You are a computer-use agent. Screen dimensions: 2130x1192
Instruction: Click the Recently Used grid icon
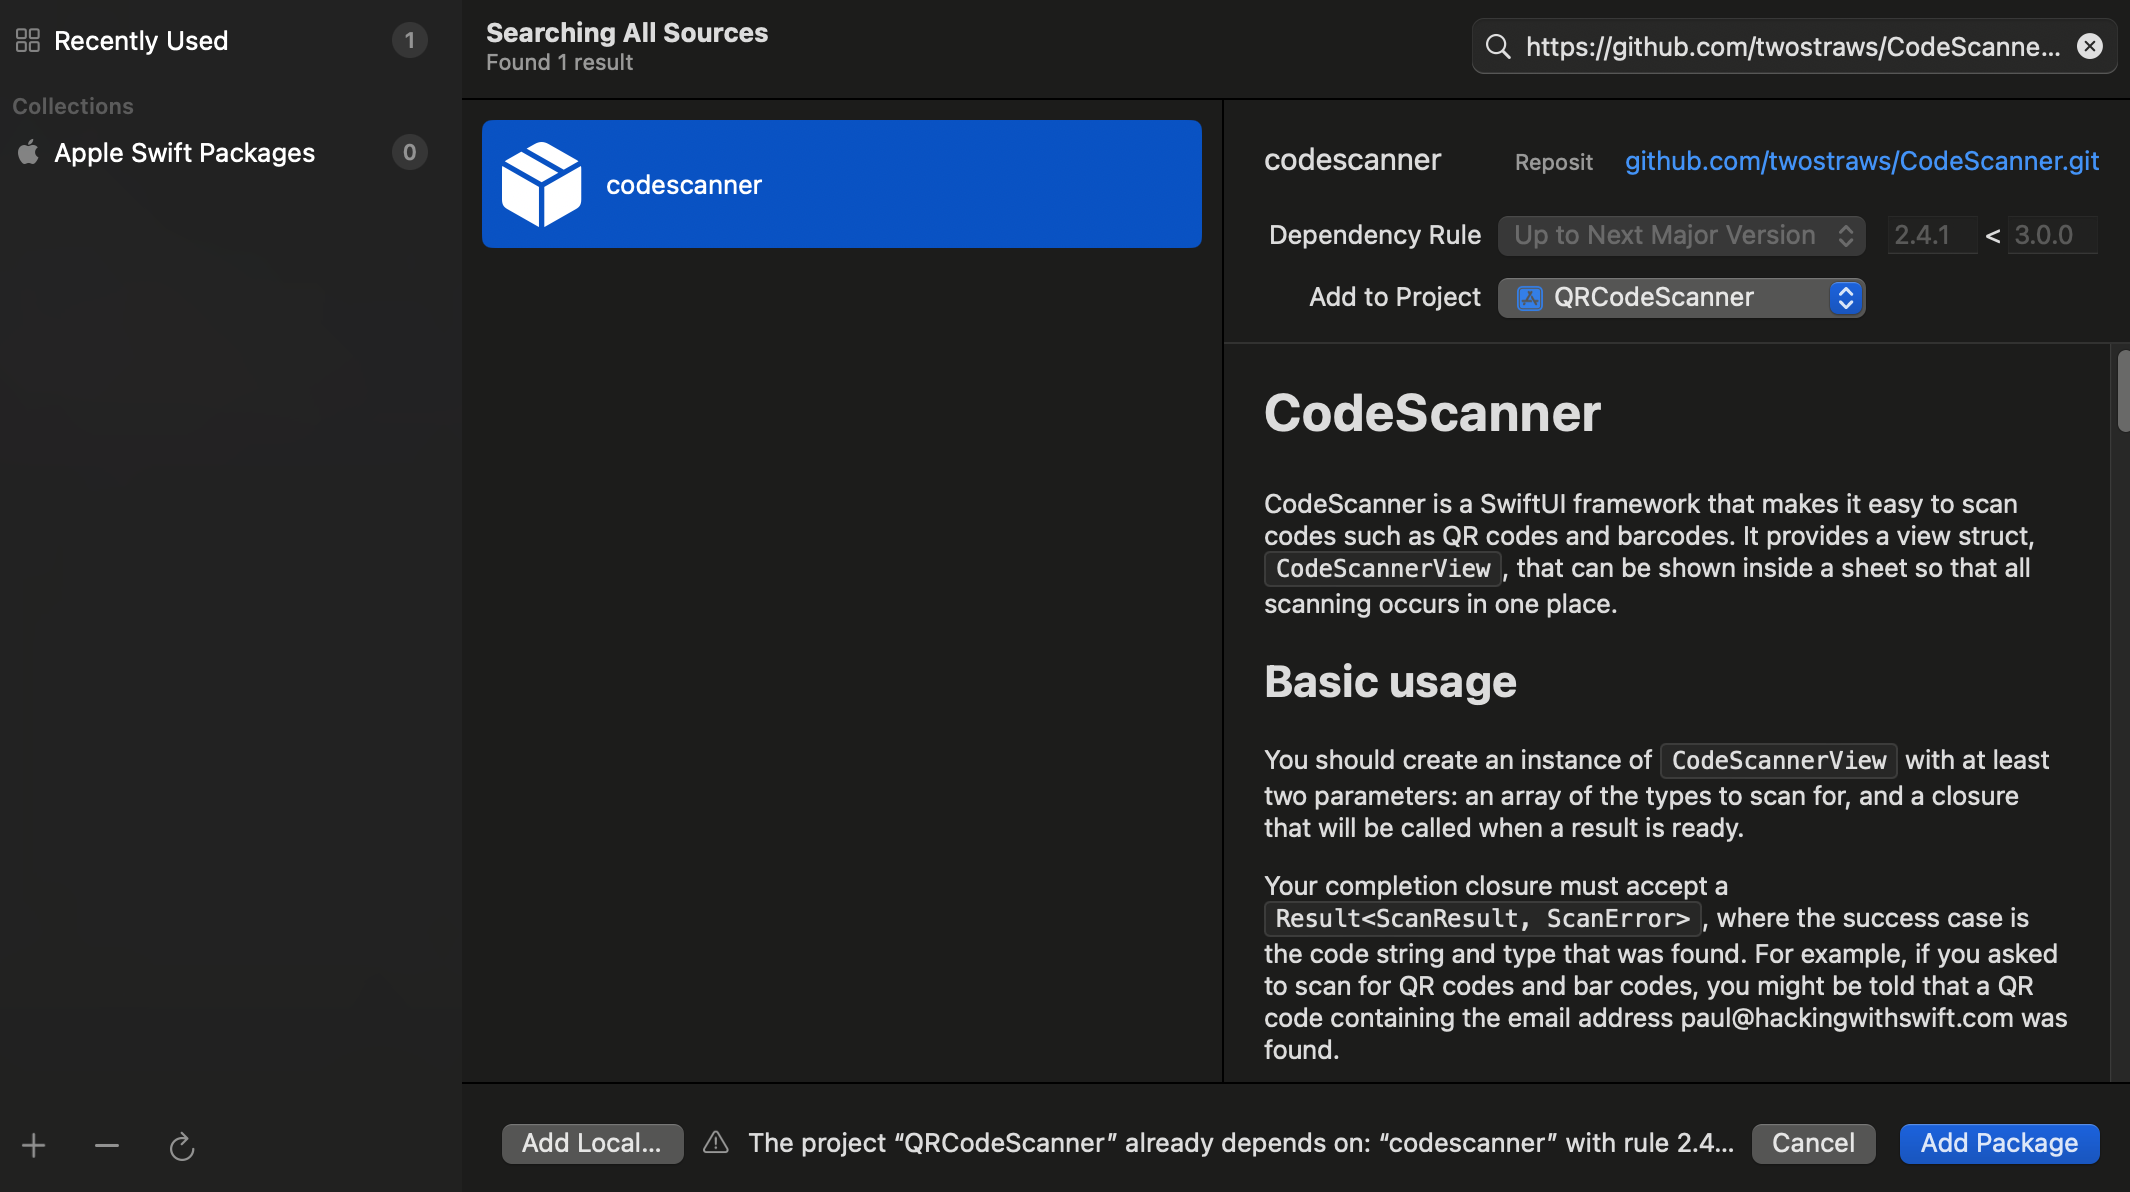click(28, 41)
